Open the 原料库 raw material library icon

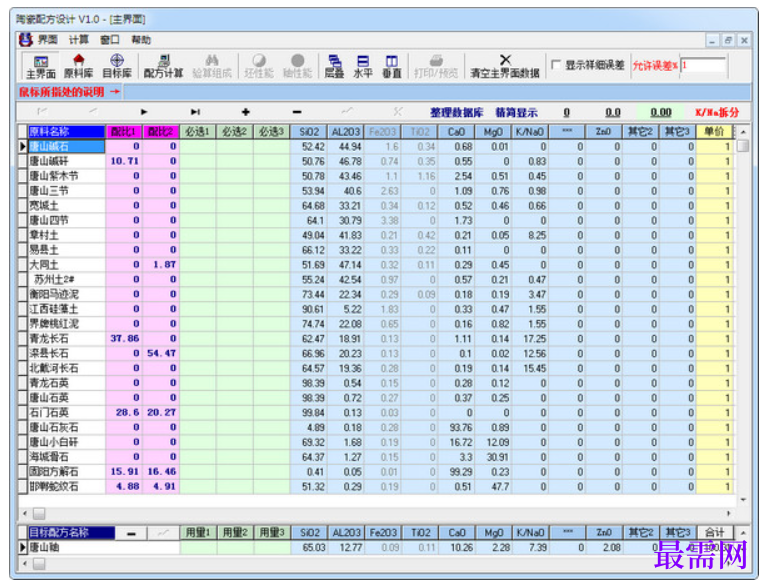(x=78, y=66)
